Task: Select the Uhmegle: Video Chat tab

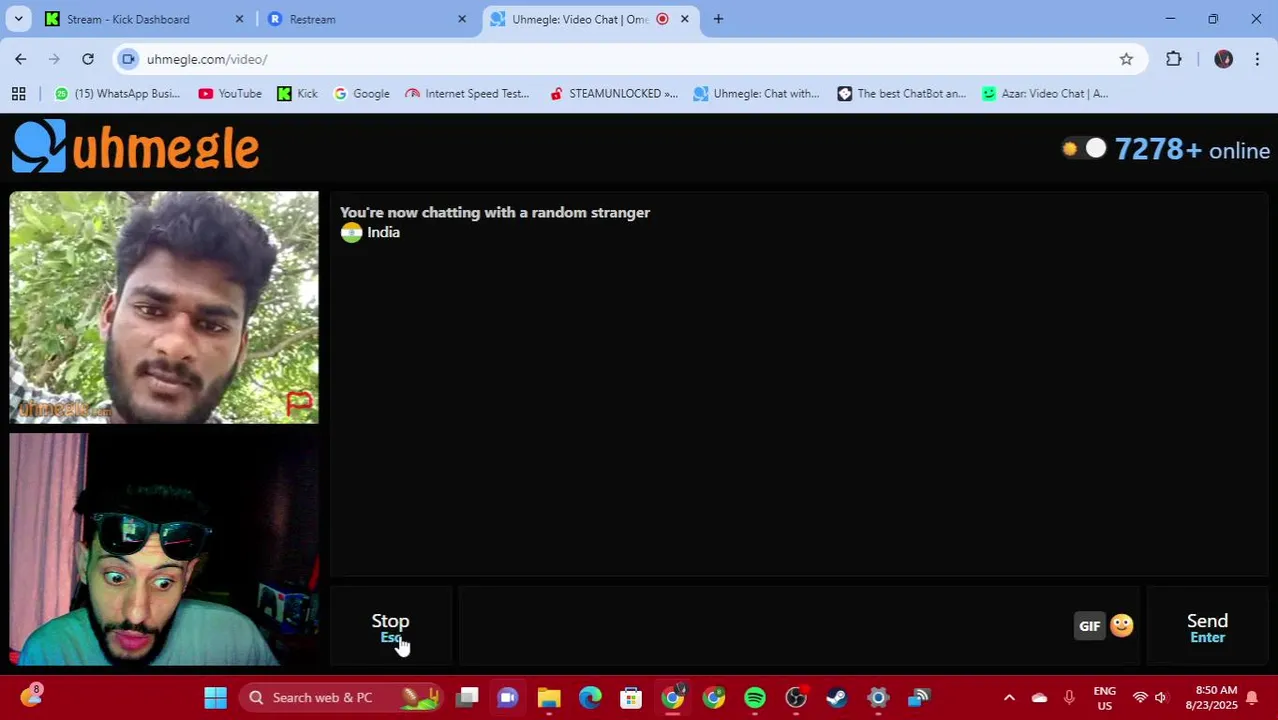Action: [x=580, y=19]
